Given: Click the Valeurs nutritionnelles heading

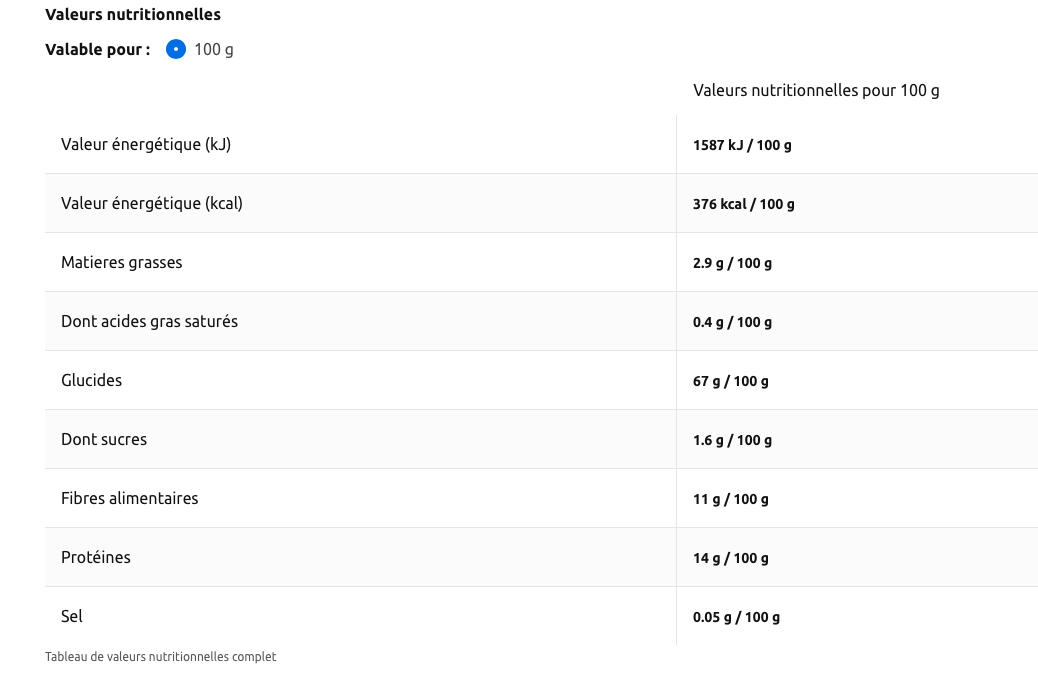Looking at the screenshot, I should [133, 15].
